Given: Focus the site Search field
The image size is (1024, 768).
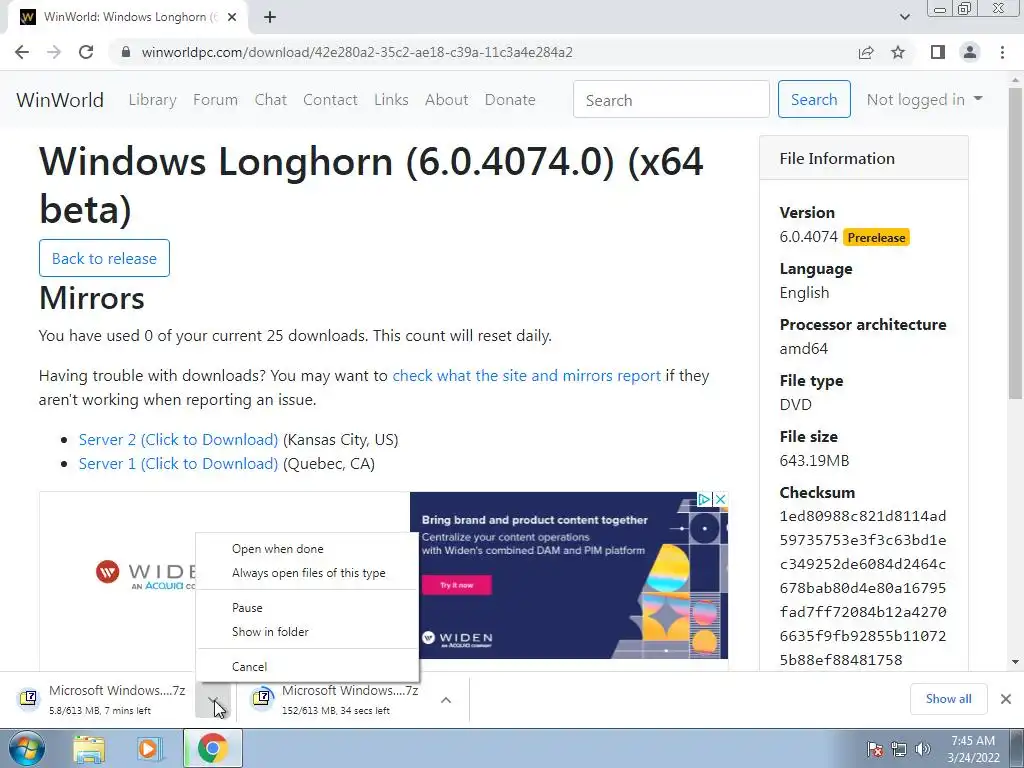Looking at the screenshot, I should 671,99.
